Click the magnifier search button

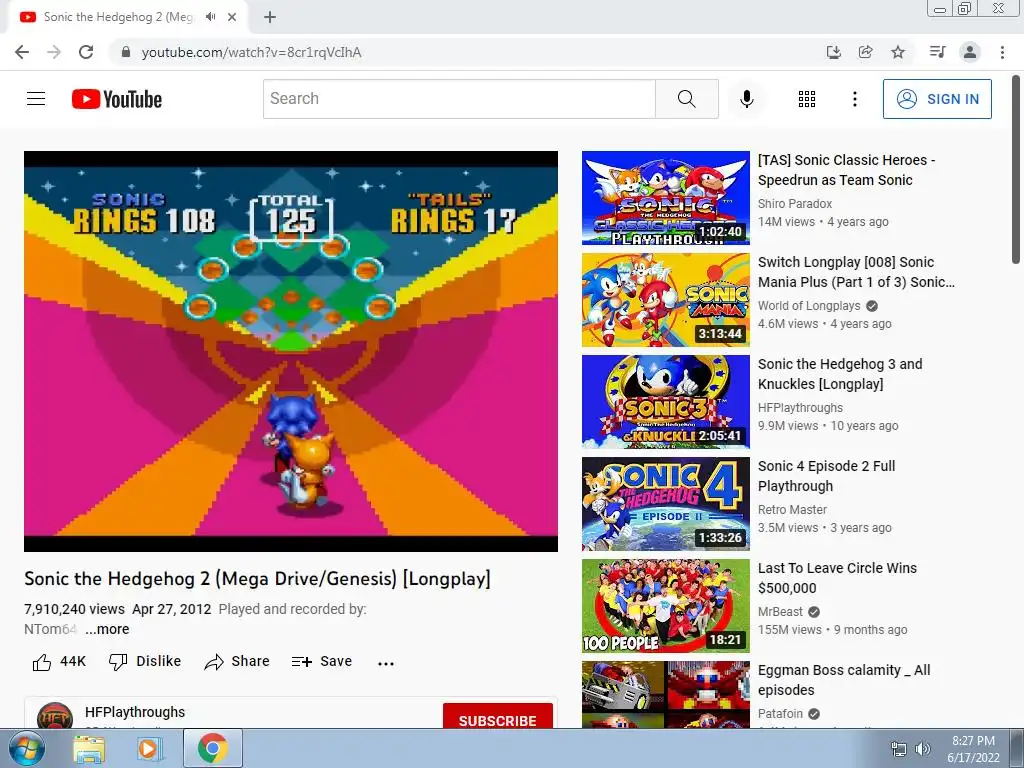coord(686,99)
